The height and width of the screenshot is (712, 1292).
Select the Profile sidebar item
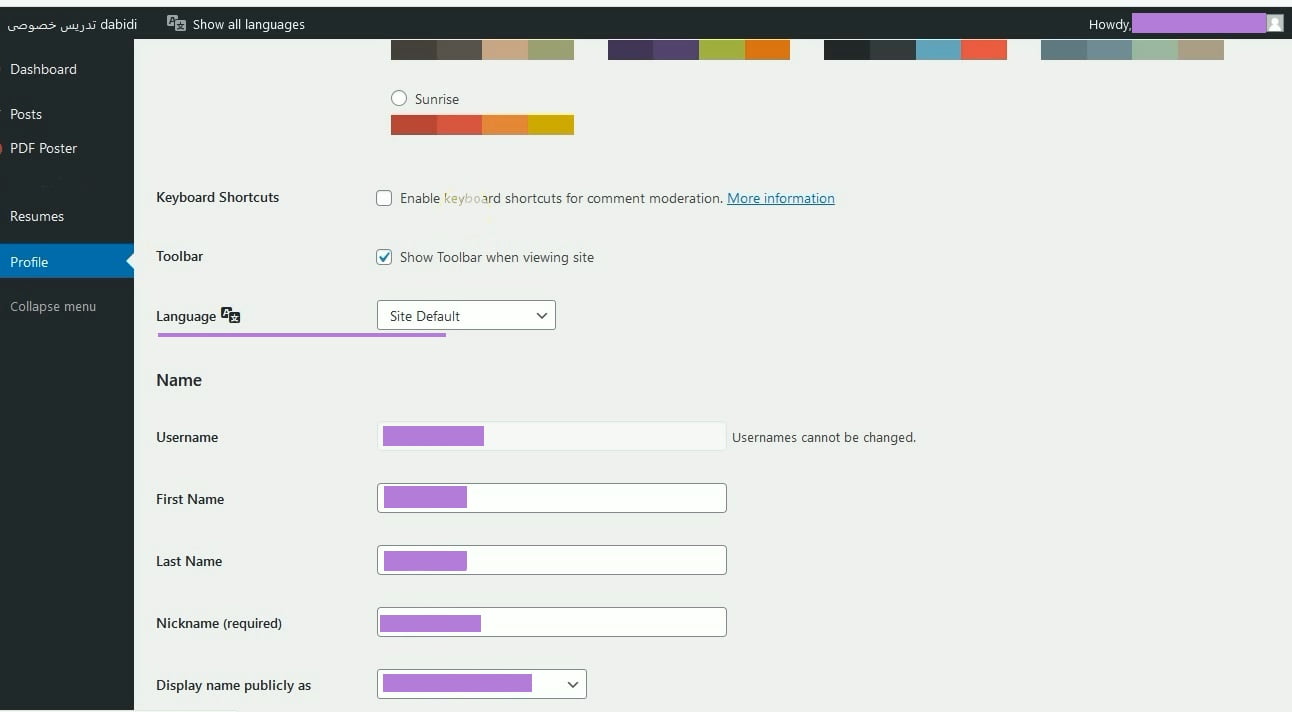tap(30, 262)
